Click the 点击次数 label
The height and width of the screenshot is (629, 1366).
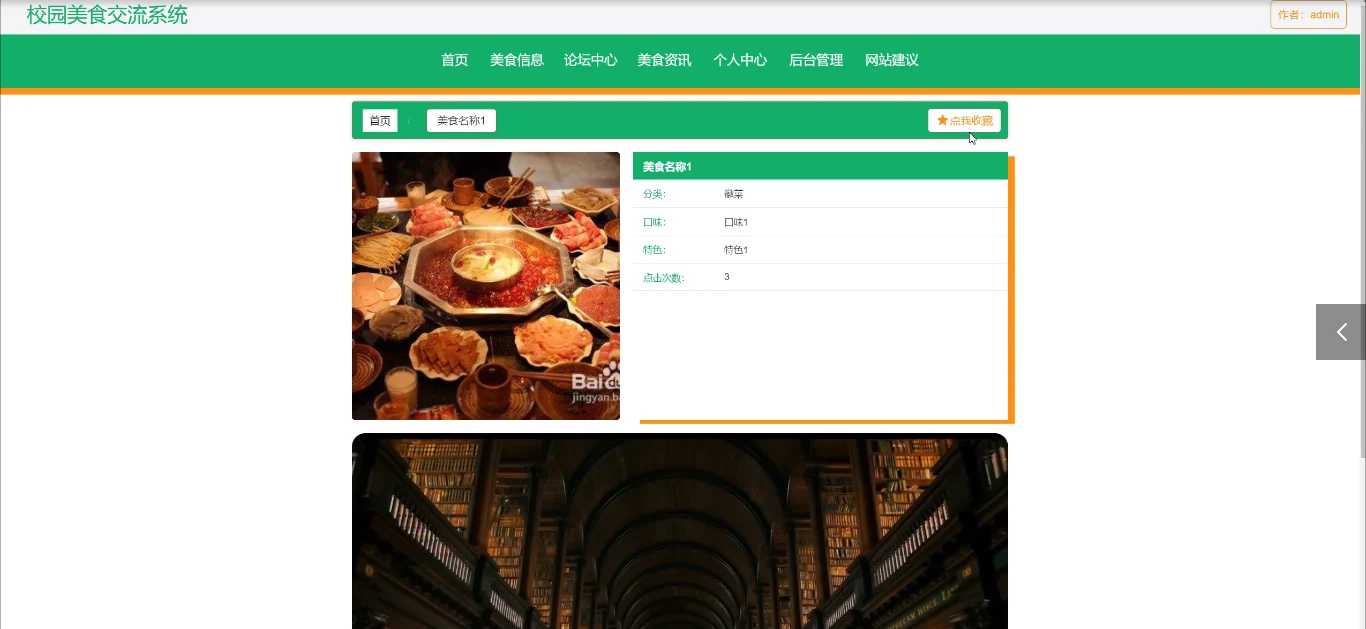coord(664,278)
